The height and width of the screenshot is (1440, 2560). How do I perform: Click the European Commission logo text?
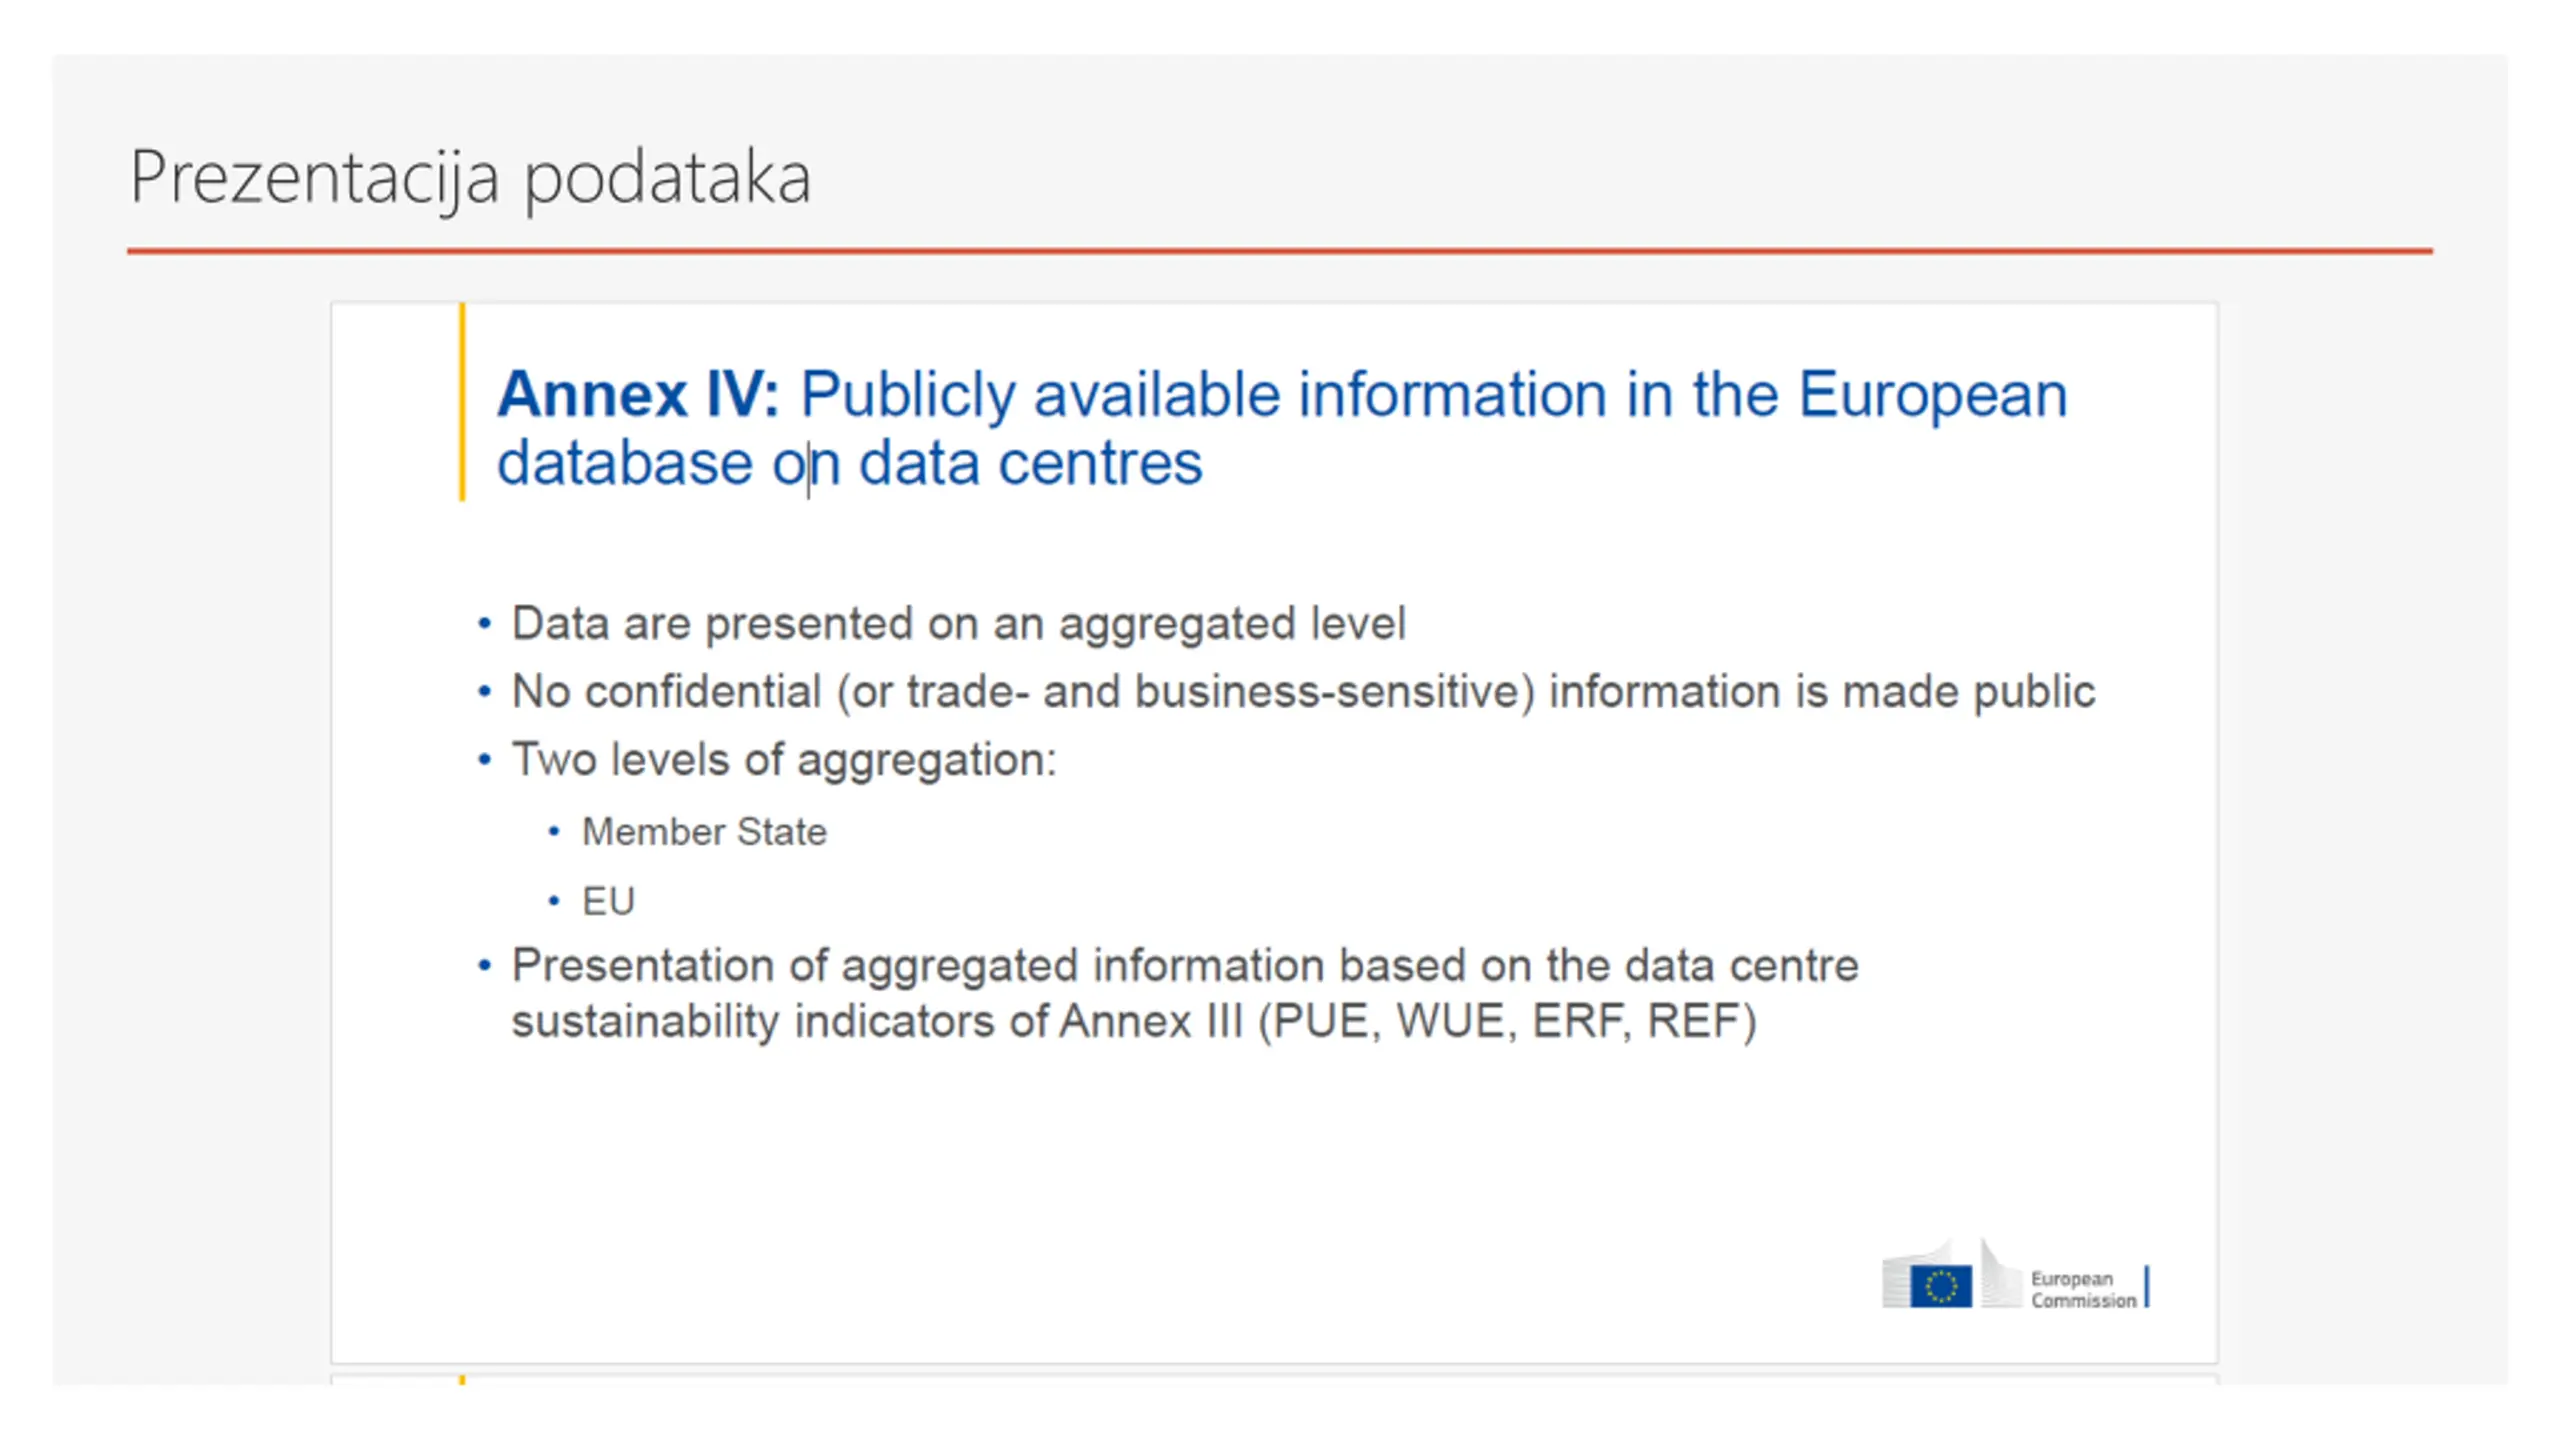pos(2083,1289)
